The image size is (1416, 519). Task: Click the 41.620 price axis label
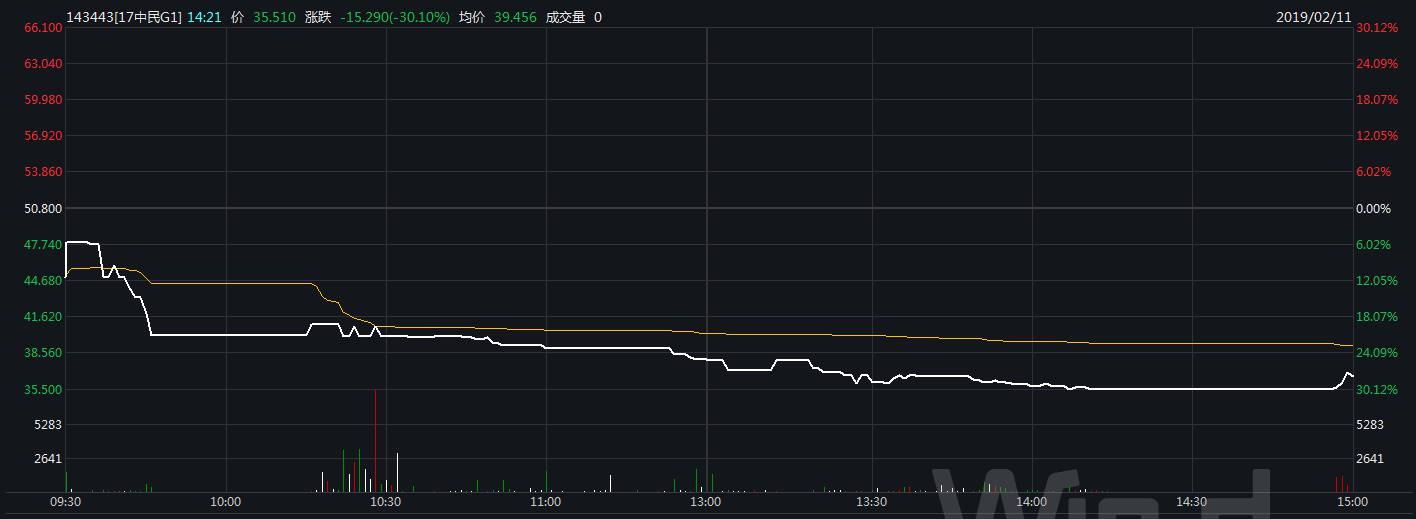[x=43, y=317]
